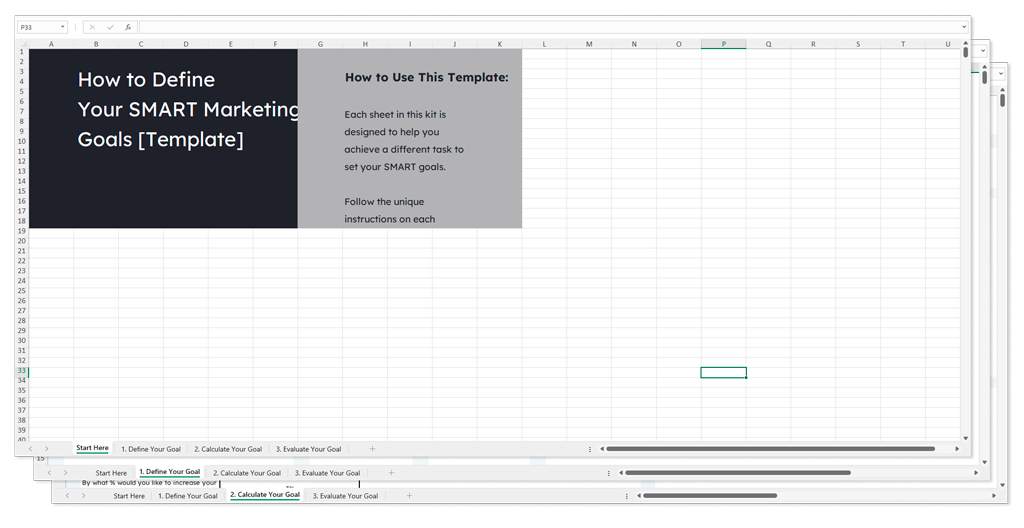
Task: Add new sheet via plus in middle window
Action: (x=391, y=472)
